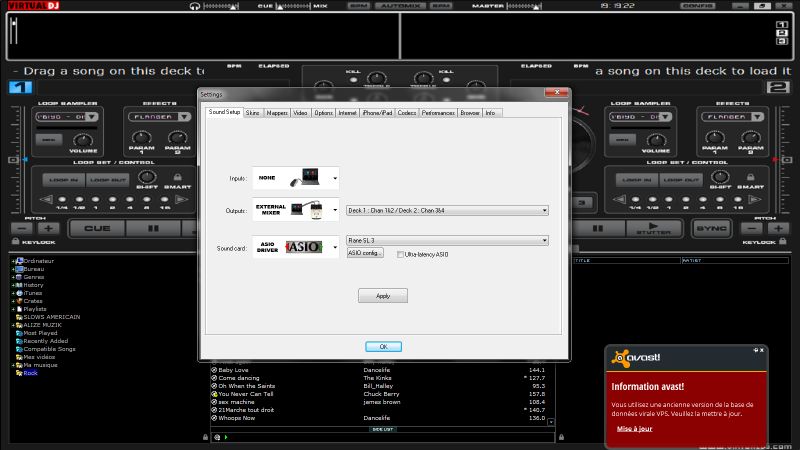The height and width of the screenshot is (450, 800).
Task: Click the External Mixer outputs image
Action: tap(295, 210)
